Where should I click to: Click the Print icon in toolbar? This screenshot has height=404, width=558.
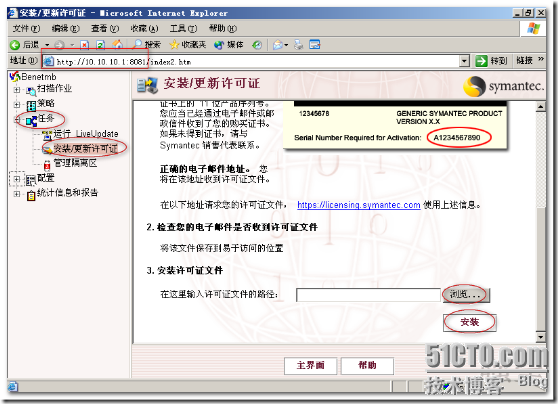pos(299,45)
